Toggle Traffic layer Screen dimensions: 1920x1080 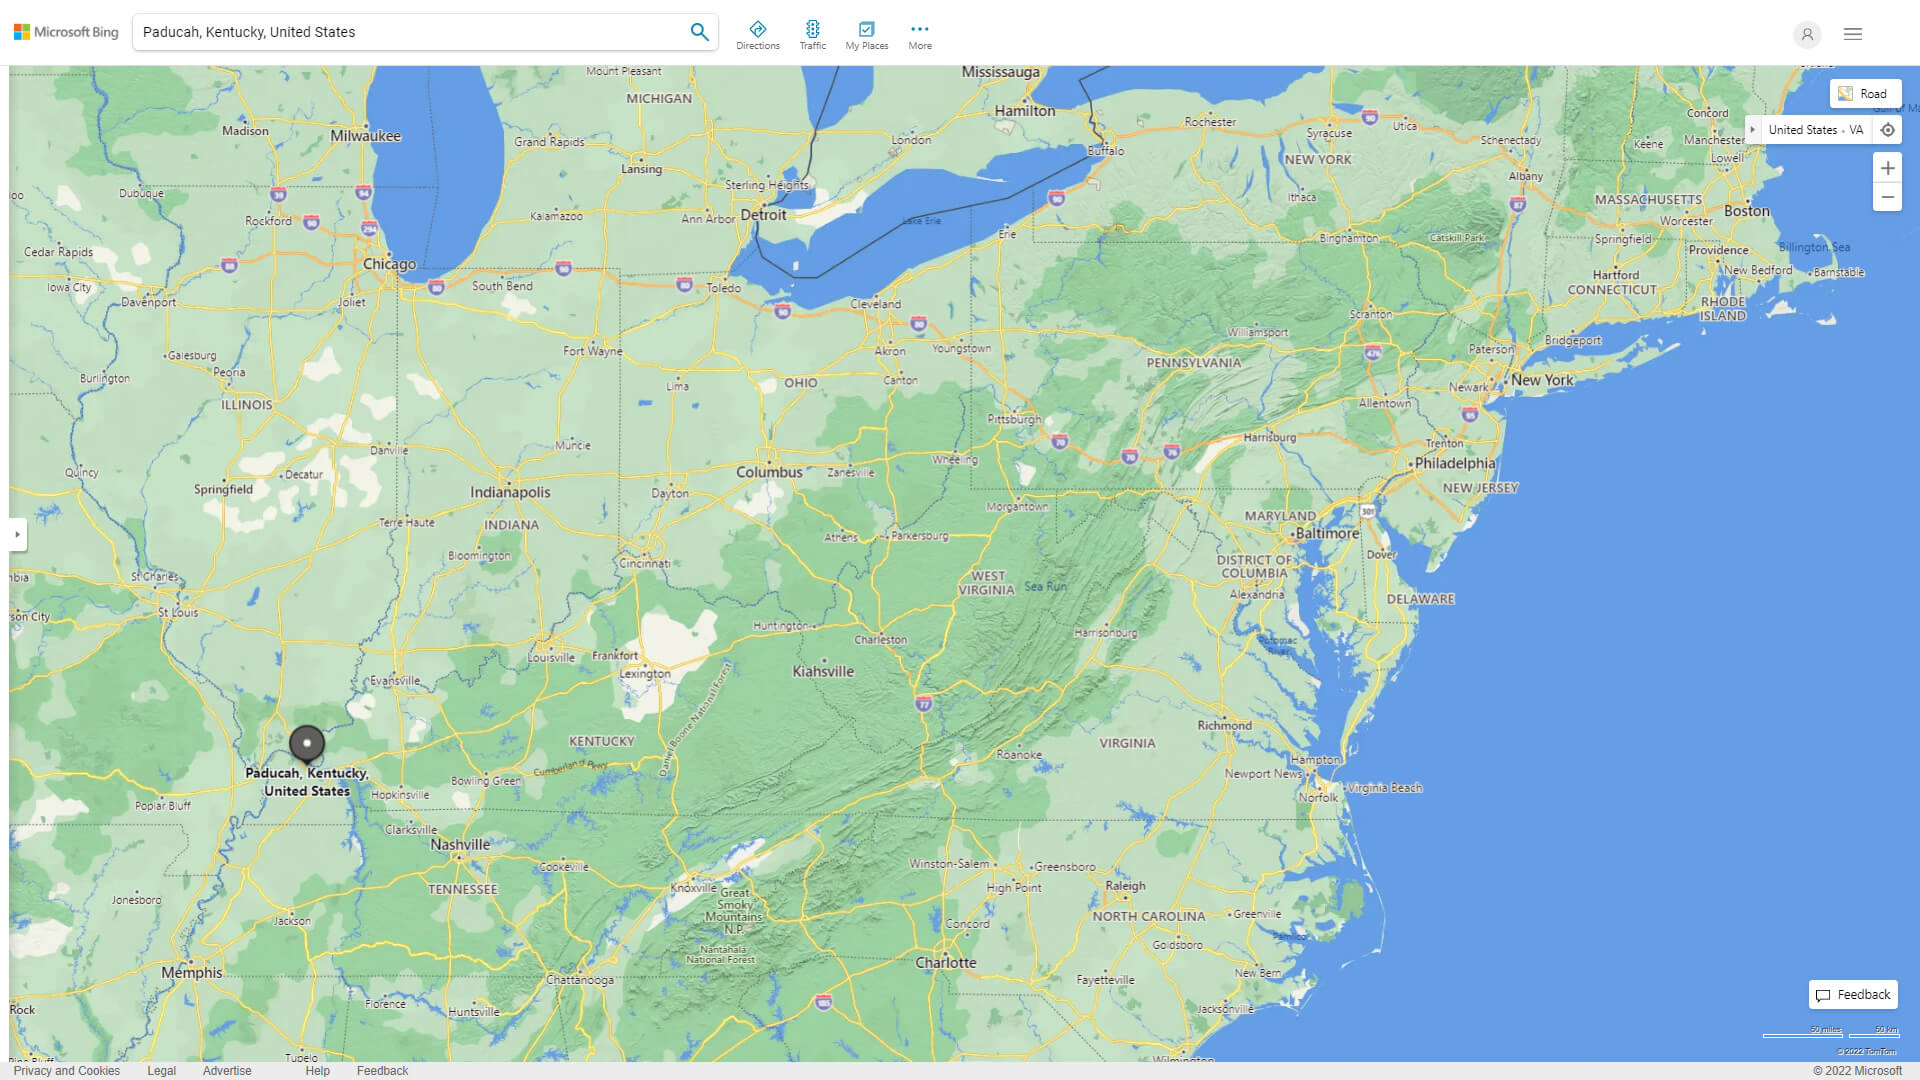[x=812, y=35]
